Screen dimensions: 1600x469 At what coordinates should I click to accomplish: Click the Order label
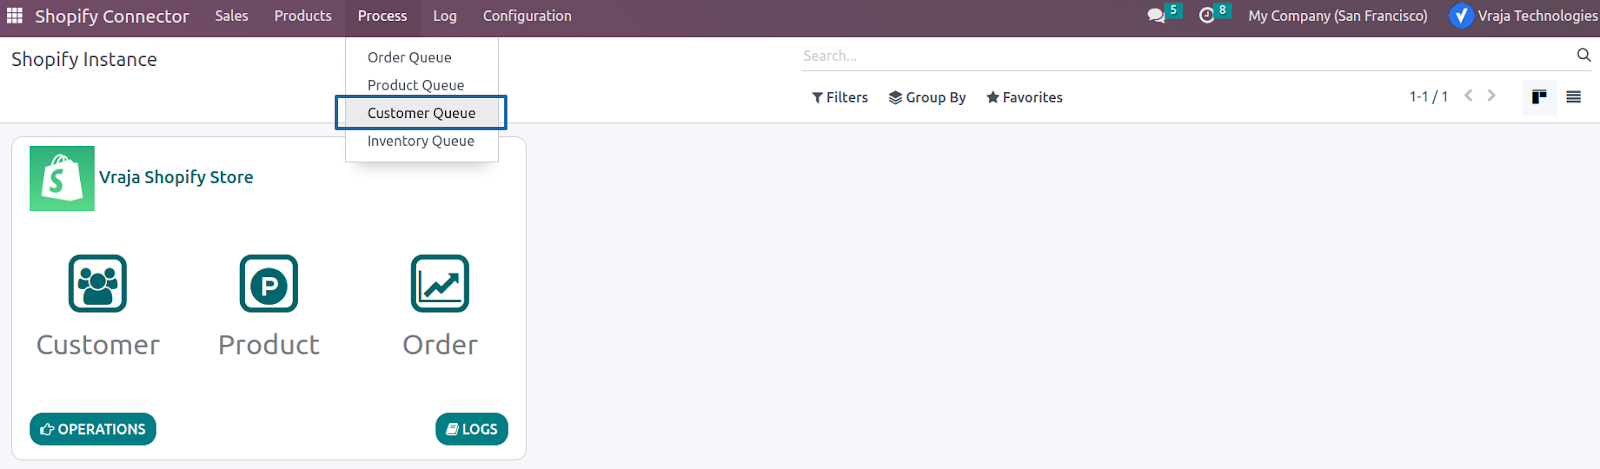click(x=440, y=344)
